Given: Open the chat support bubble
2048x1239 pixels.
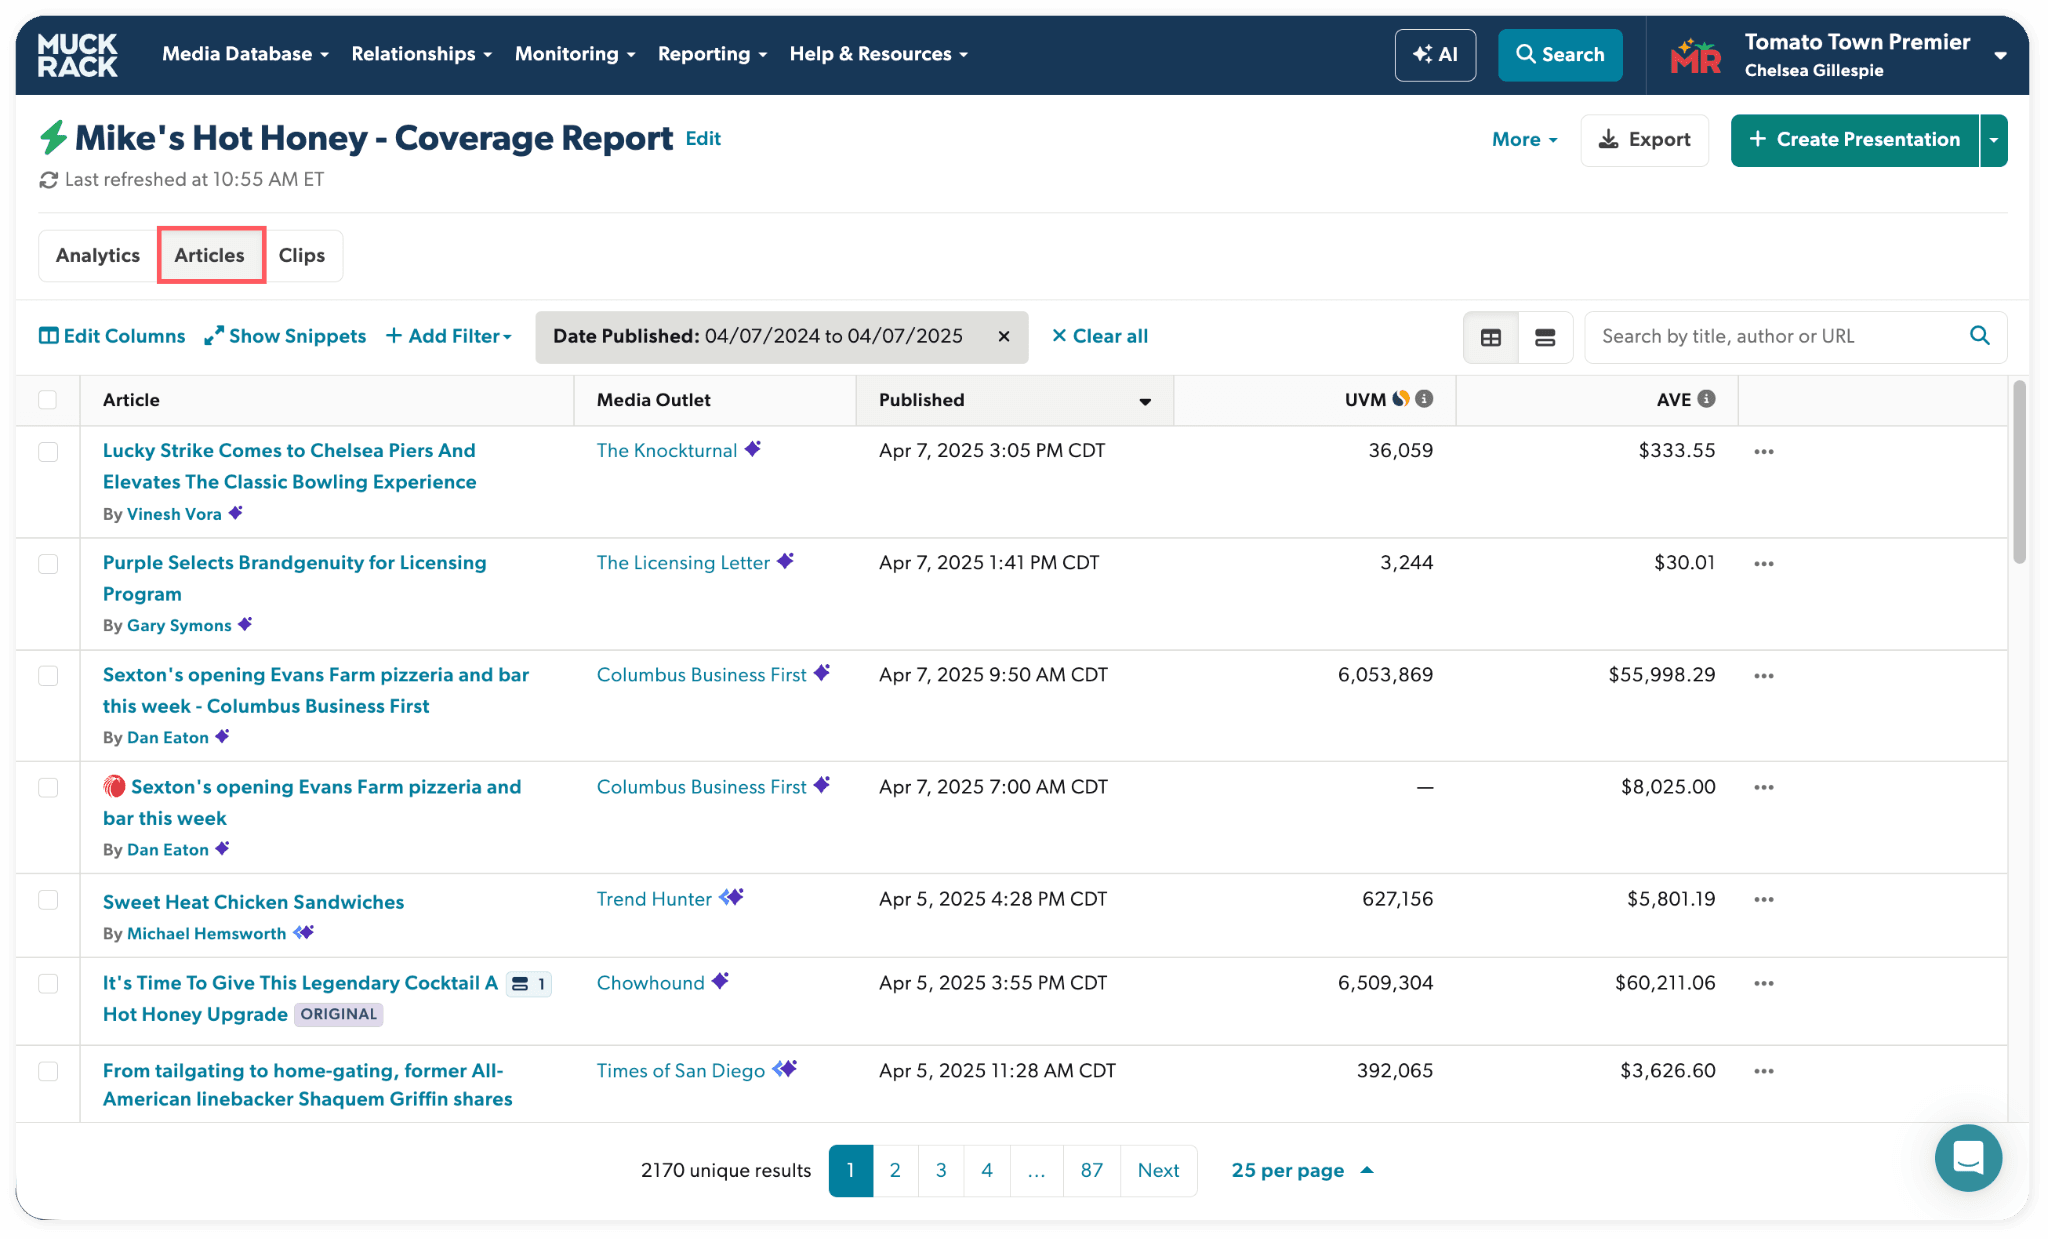Looking at the screenshot, I should 1968,1158.
